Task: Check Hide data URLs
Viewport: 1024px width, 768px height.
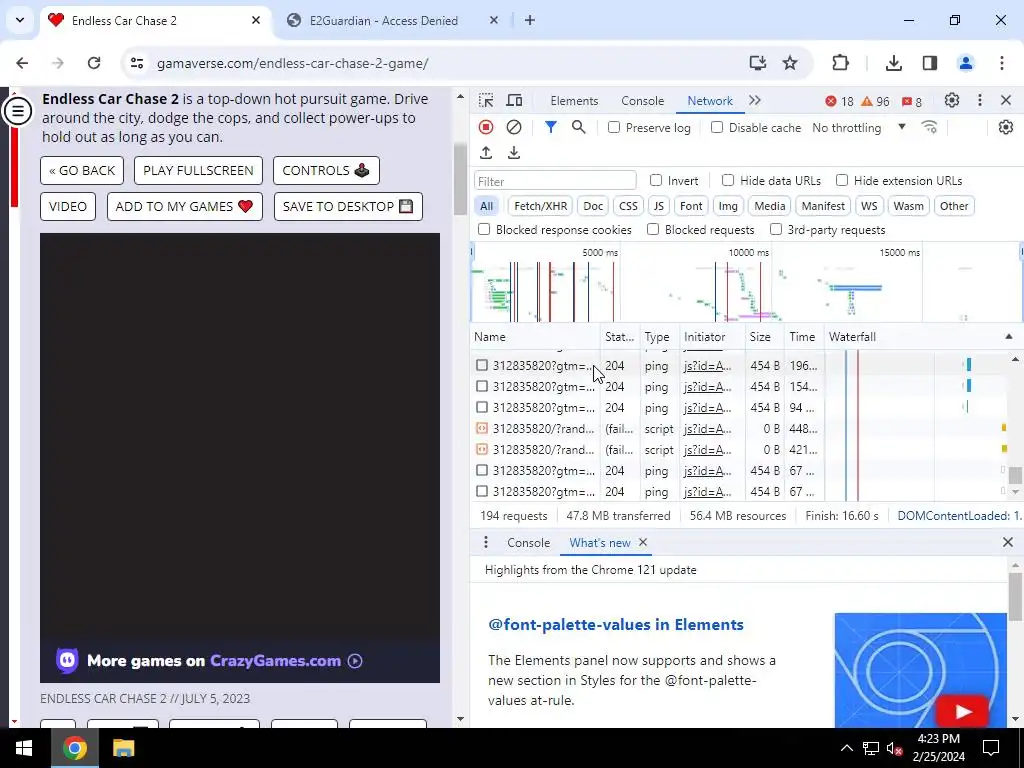Action: (x=728, y=180)
